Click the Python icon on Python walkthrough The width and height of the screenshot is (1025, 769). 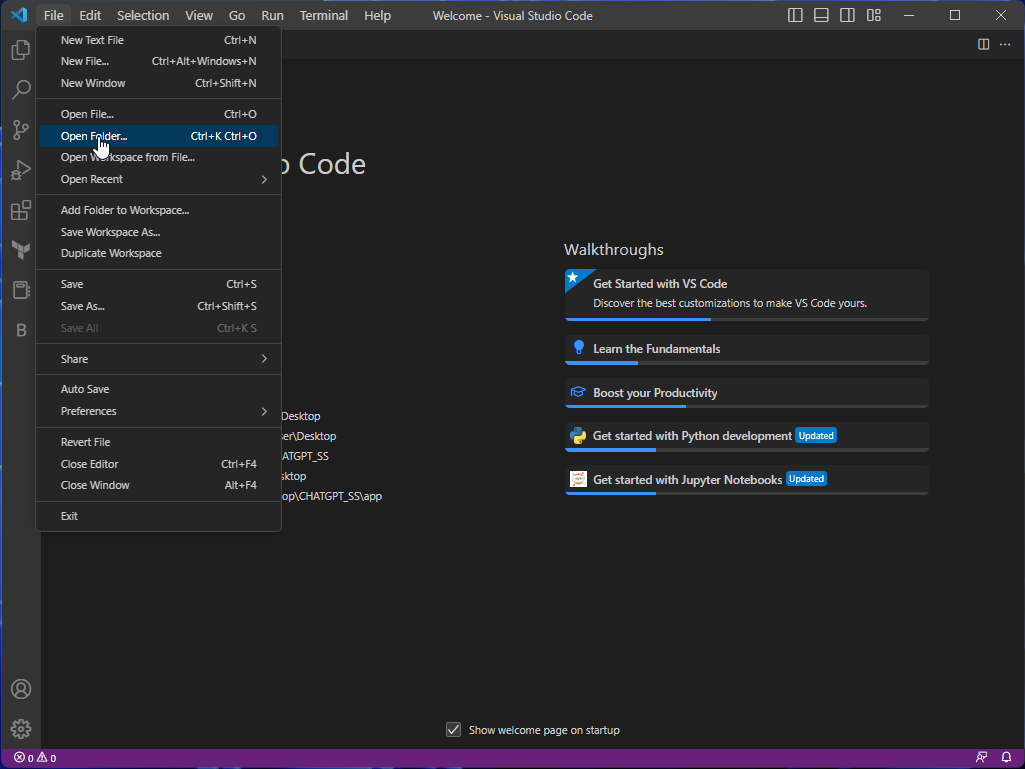point(578,436)
